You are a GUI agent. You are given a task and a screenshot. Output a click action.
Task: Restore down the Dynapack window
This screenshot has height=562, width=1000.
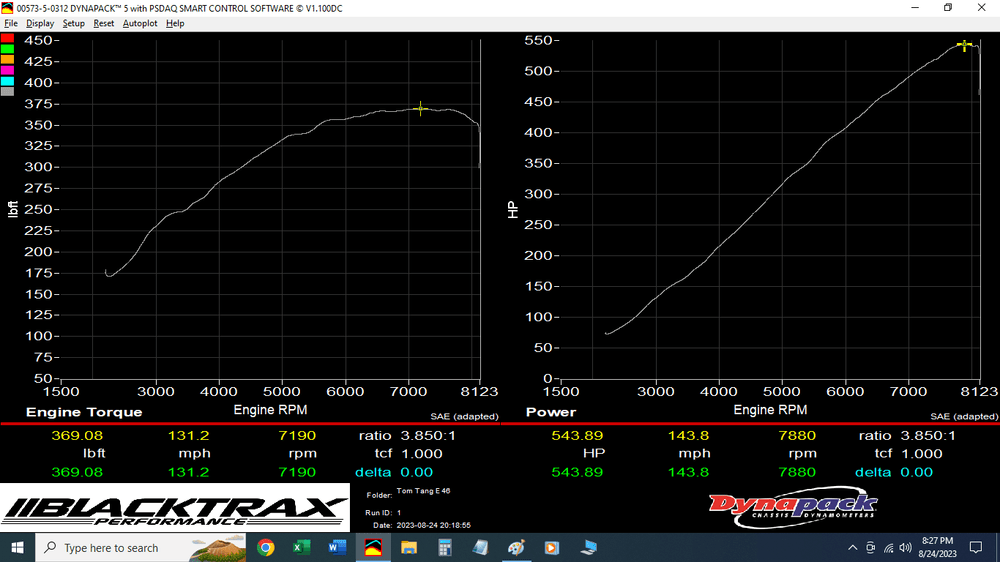948,8
